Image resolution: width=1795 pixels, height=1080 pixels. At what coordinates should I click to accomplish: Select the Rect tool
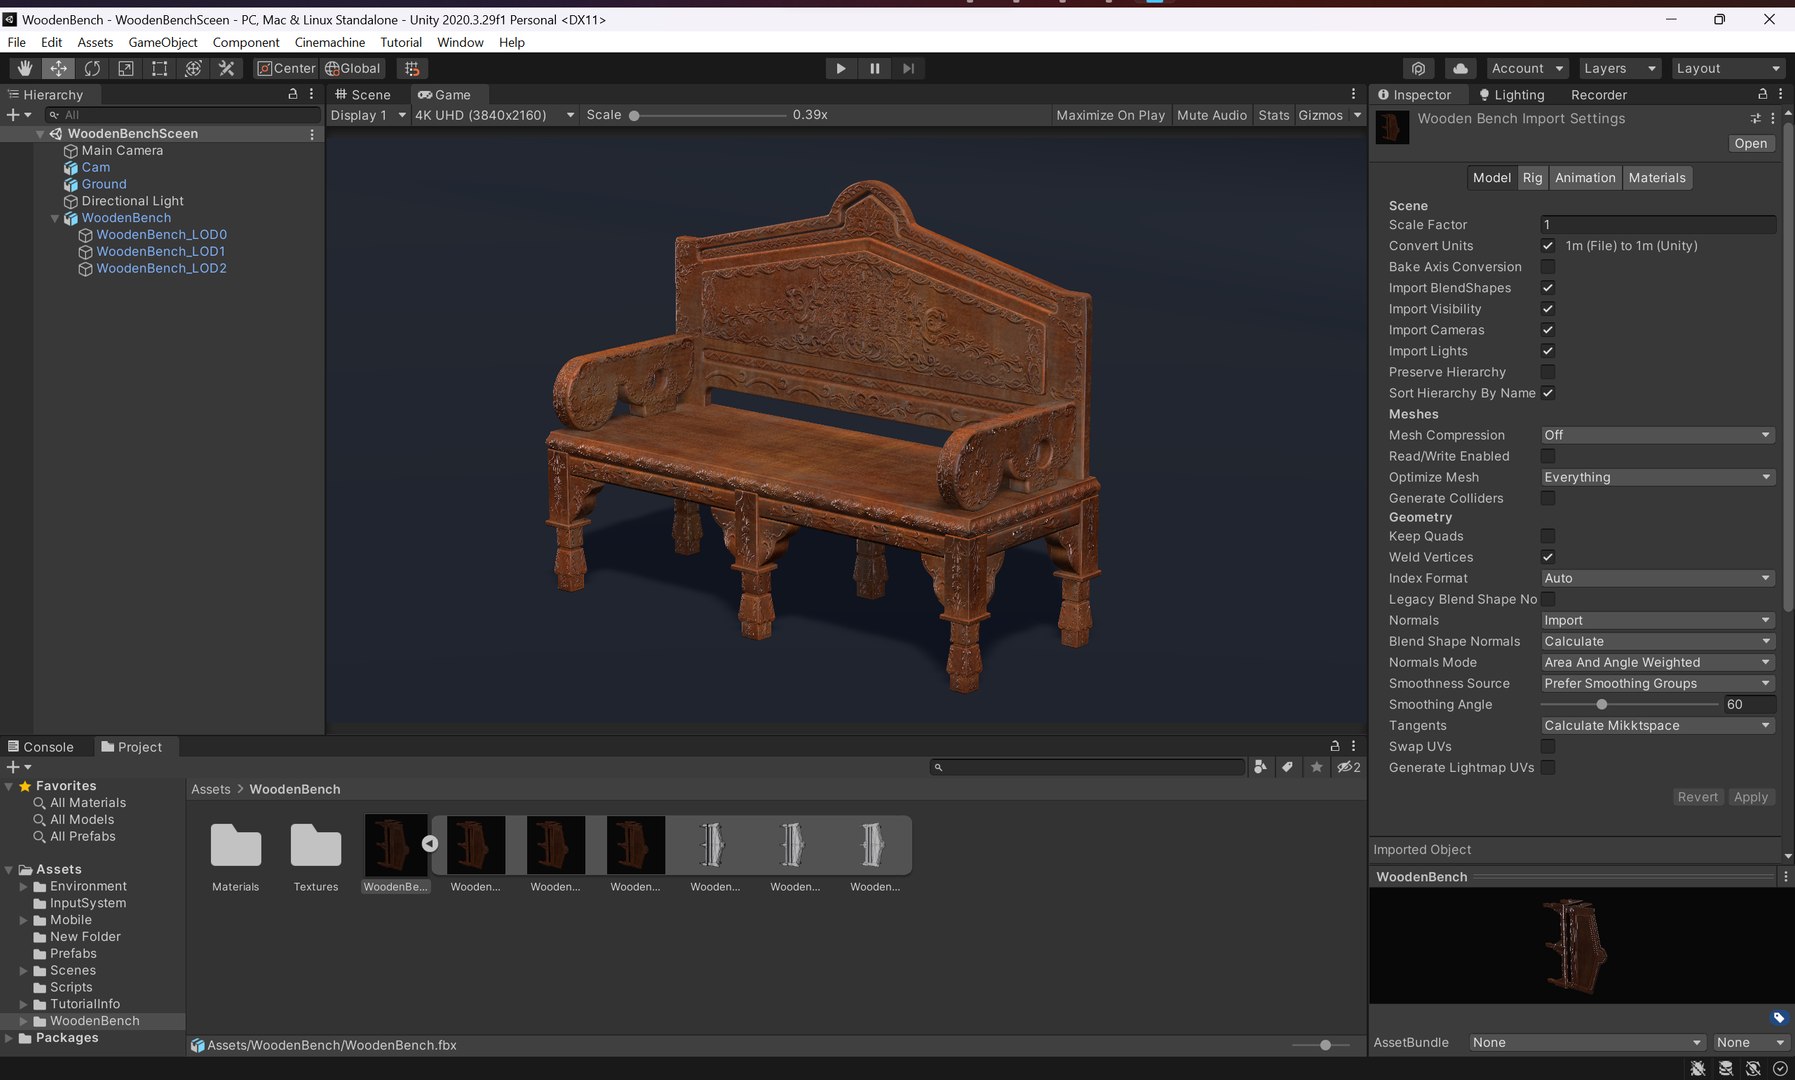tap(159, 68)
